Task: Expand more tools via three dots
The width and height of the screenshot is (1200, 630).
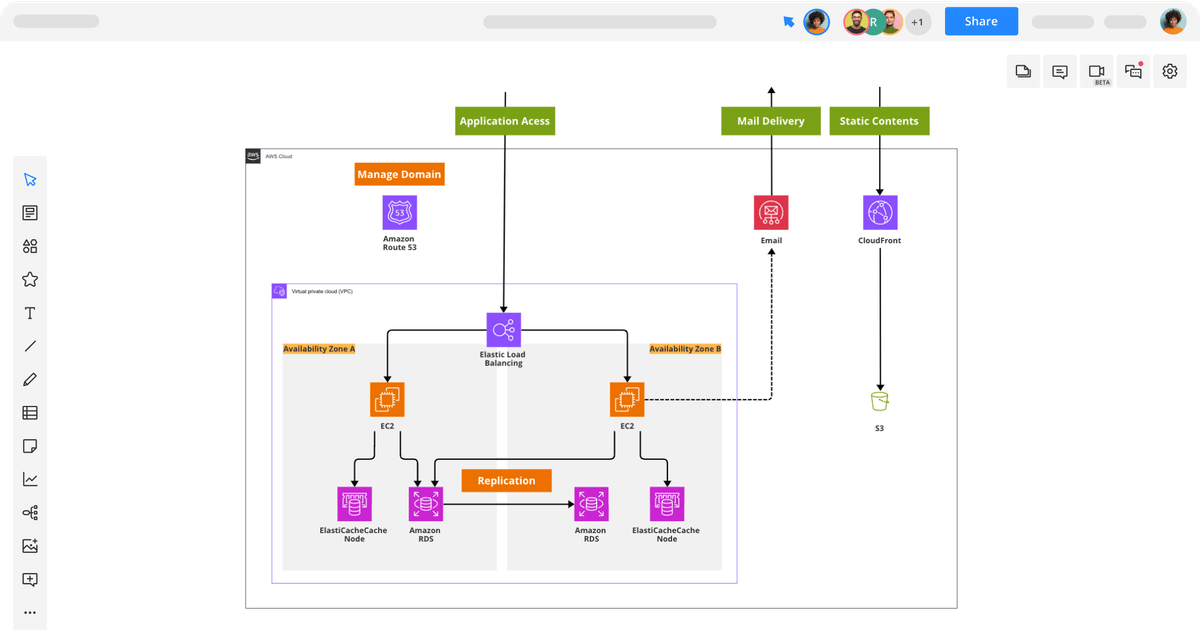Action: point(30,613)
